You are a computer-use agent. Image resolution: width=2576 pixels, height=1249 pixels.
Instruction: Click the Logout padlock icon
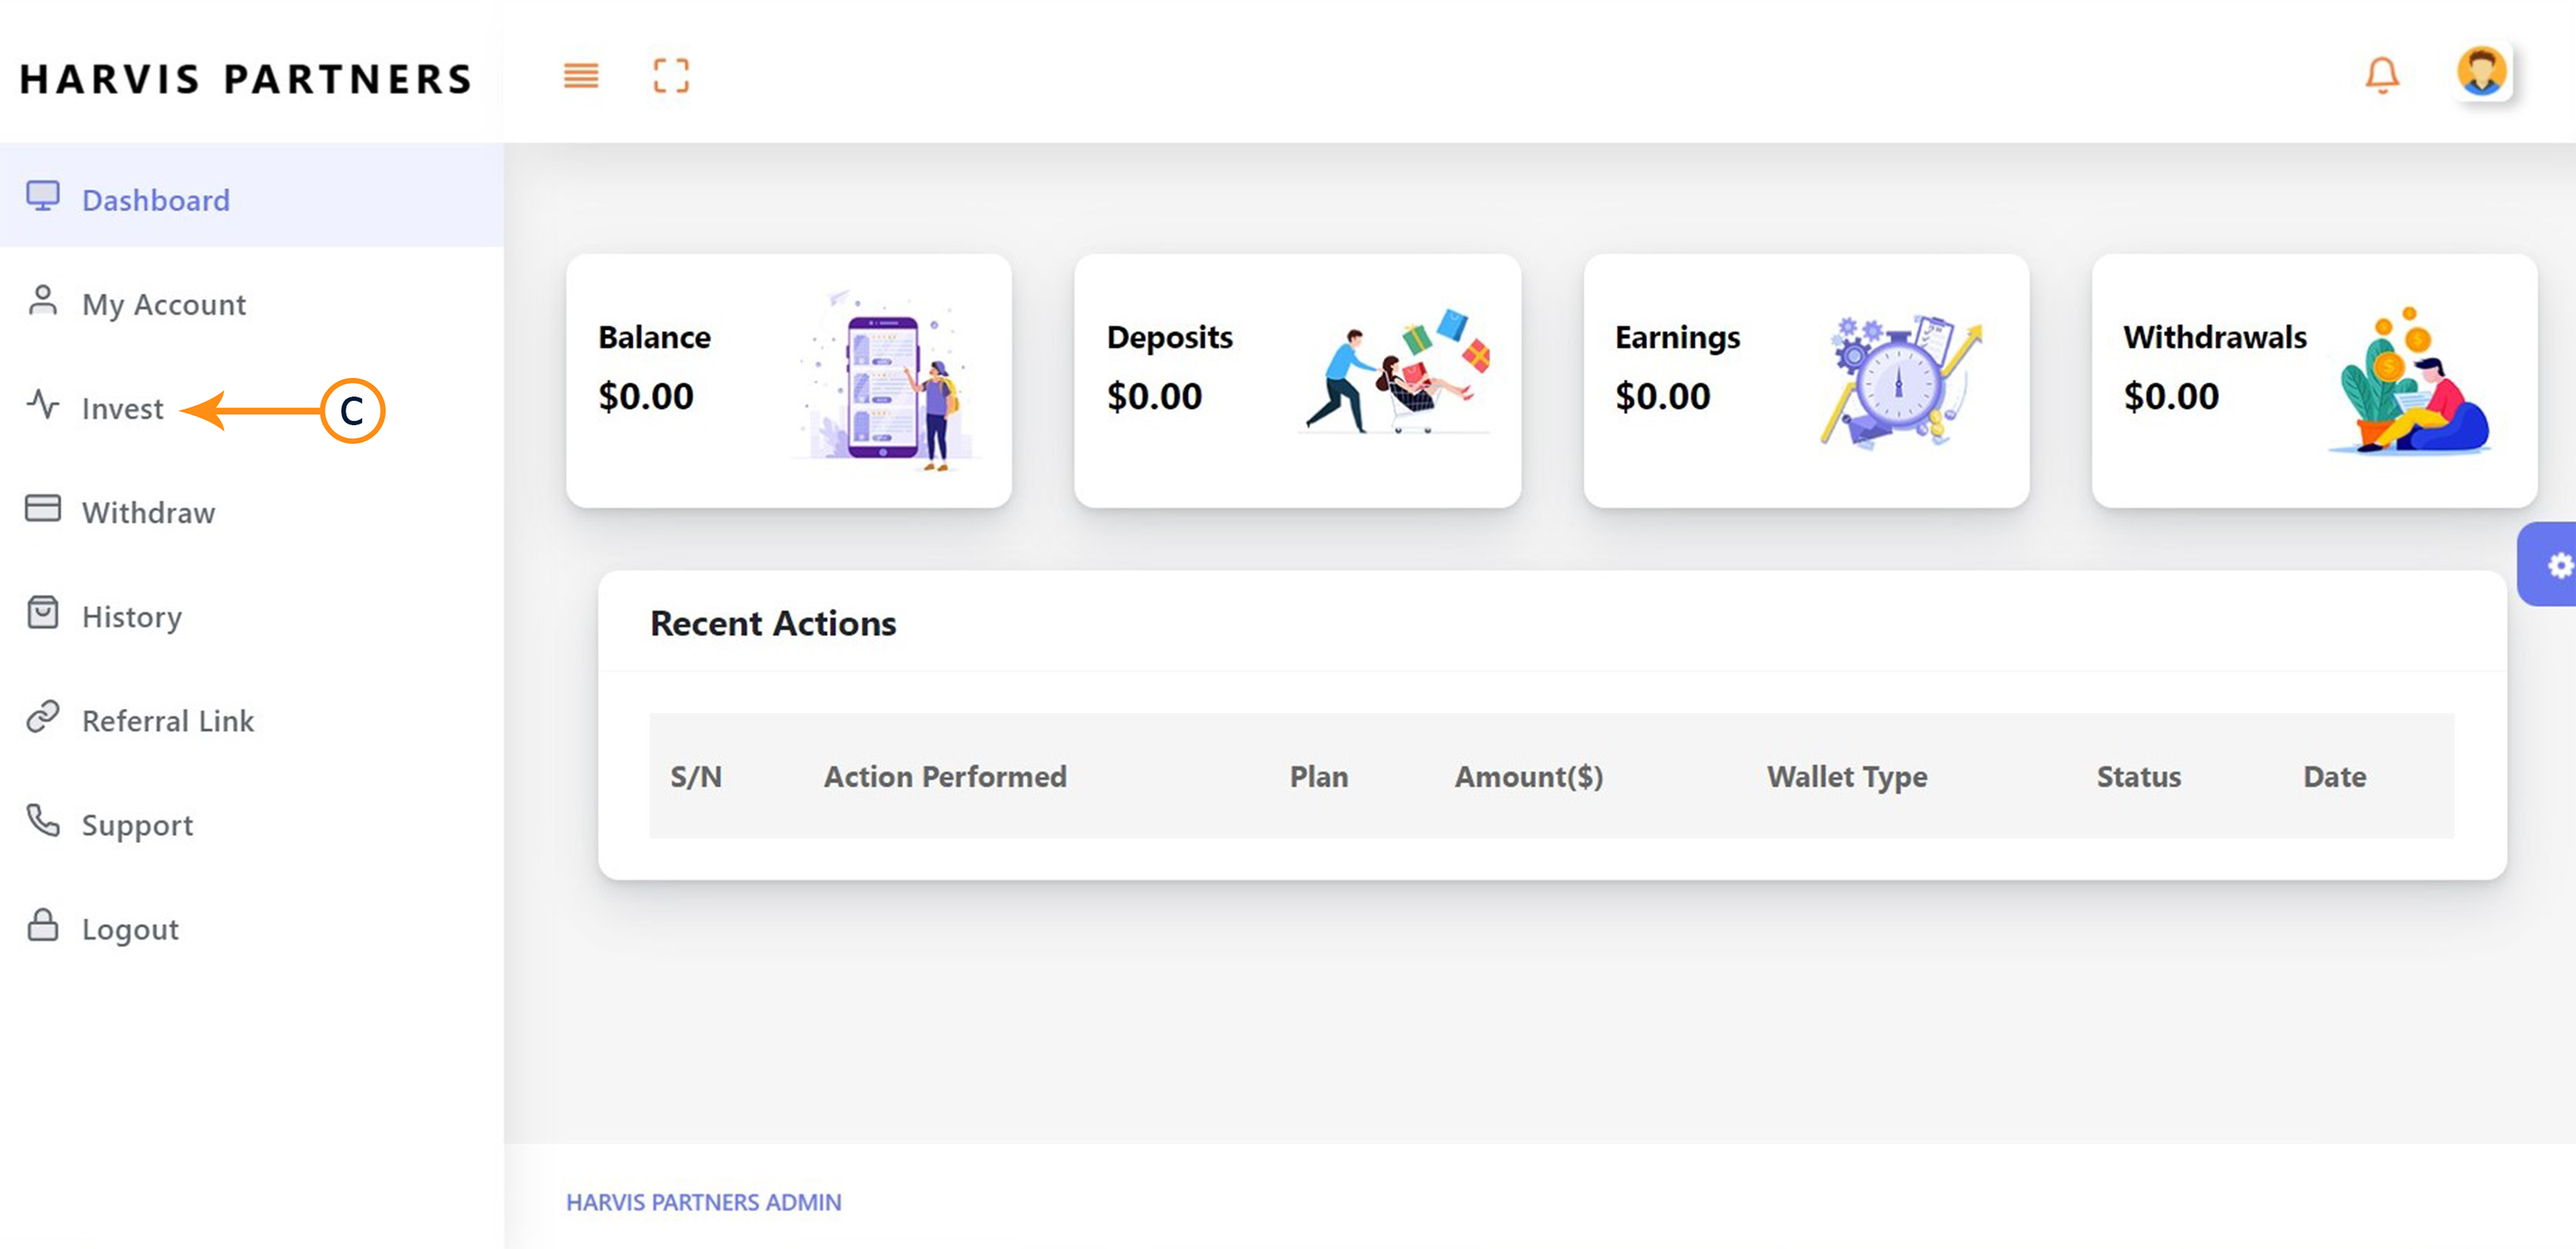pyautogui.click(x=43, y=925)
